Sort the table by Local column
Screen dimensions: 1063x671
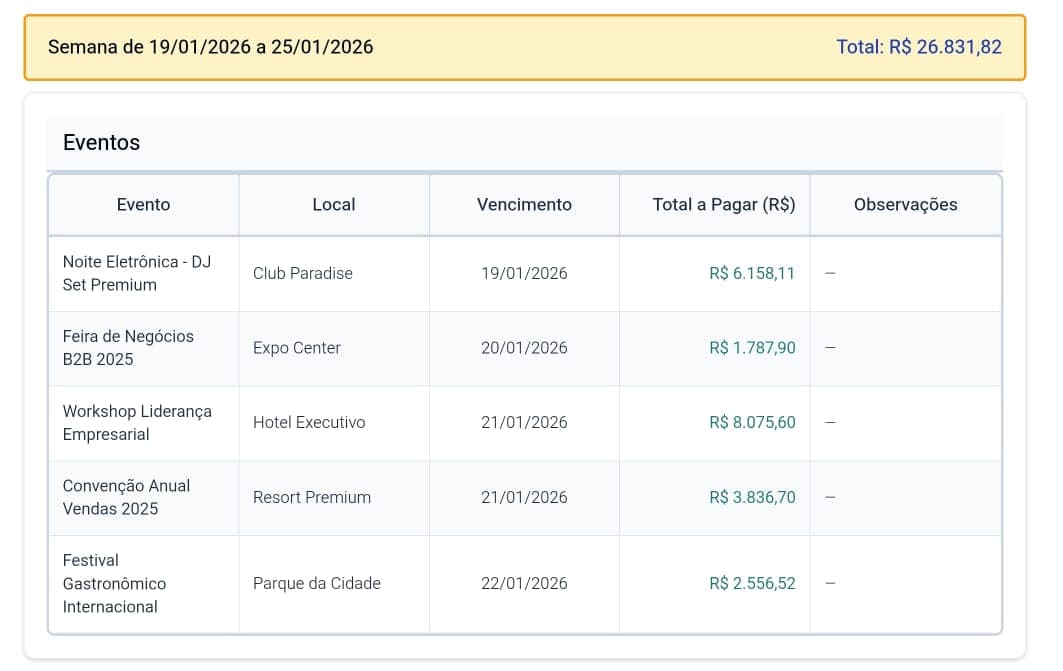333,204
